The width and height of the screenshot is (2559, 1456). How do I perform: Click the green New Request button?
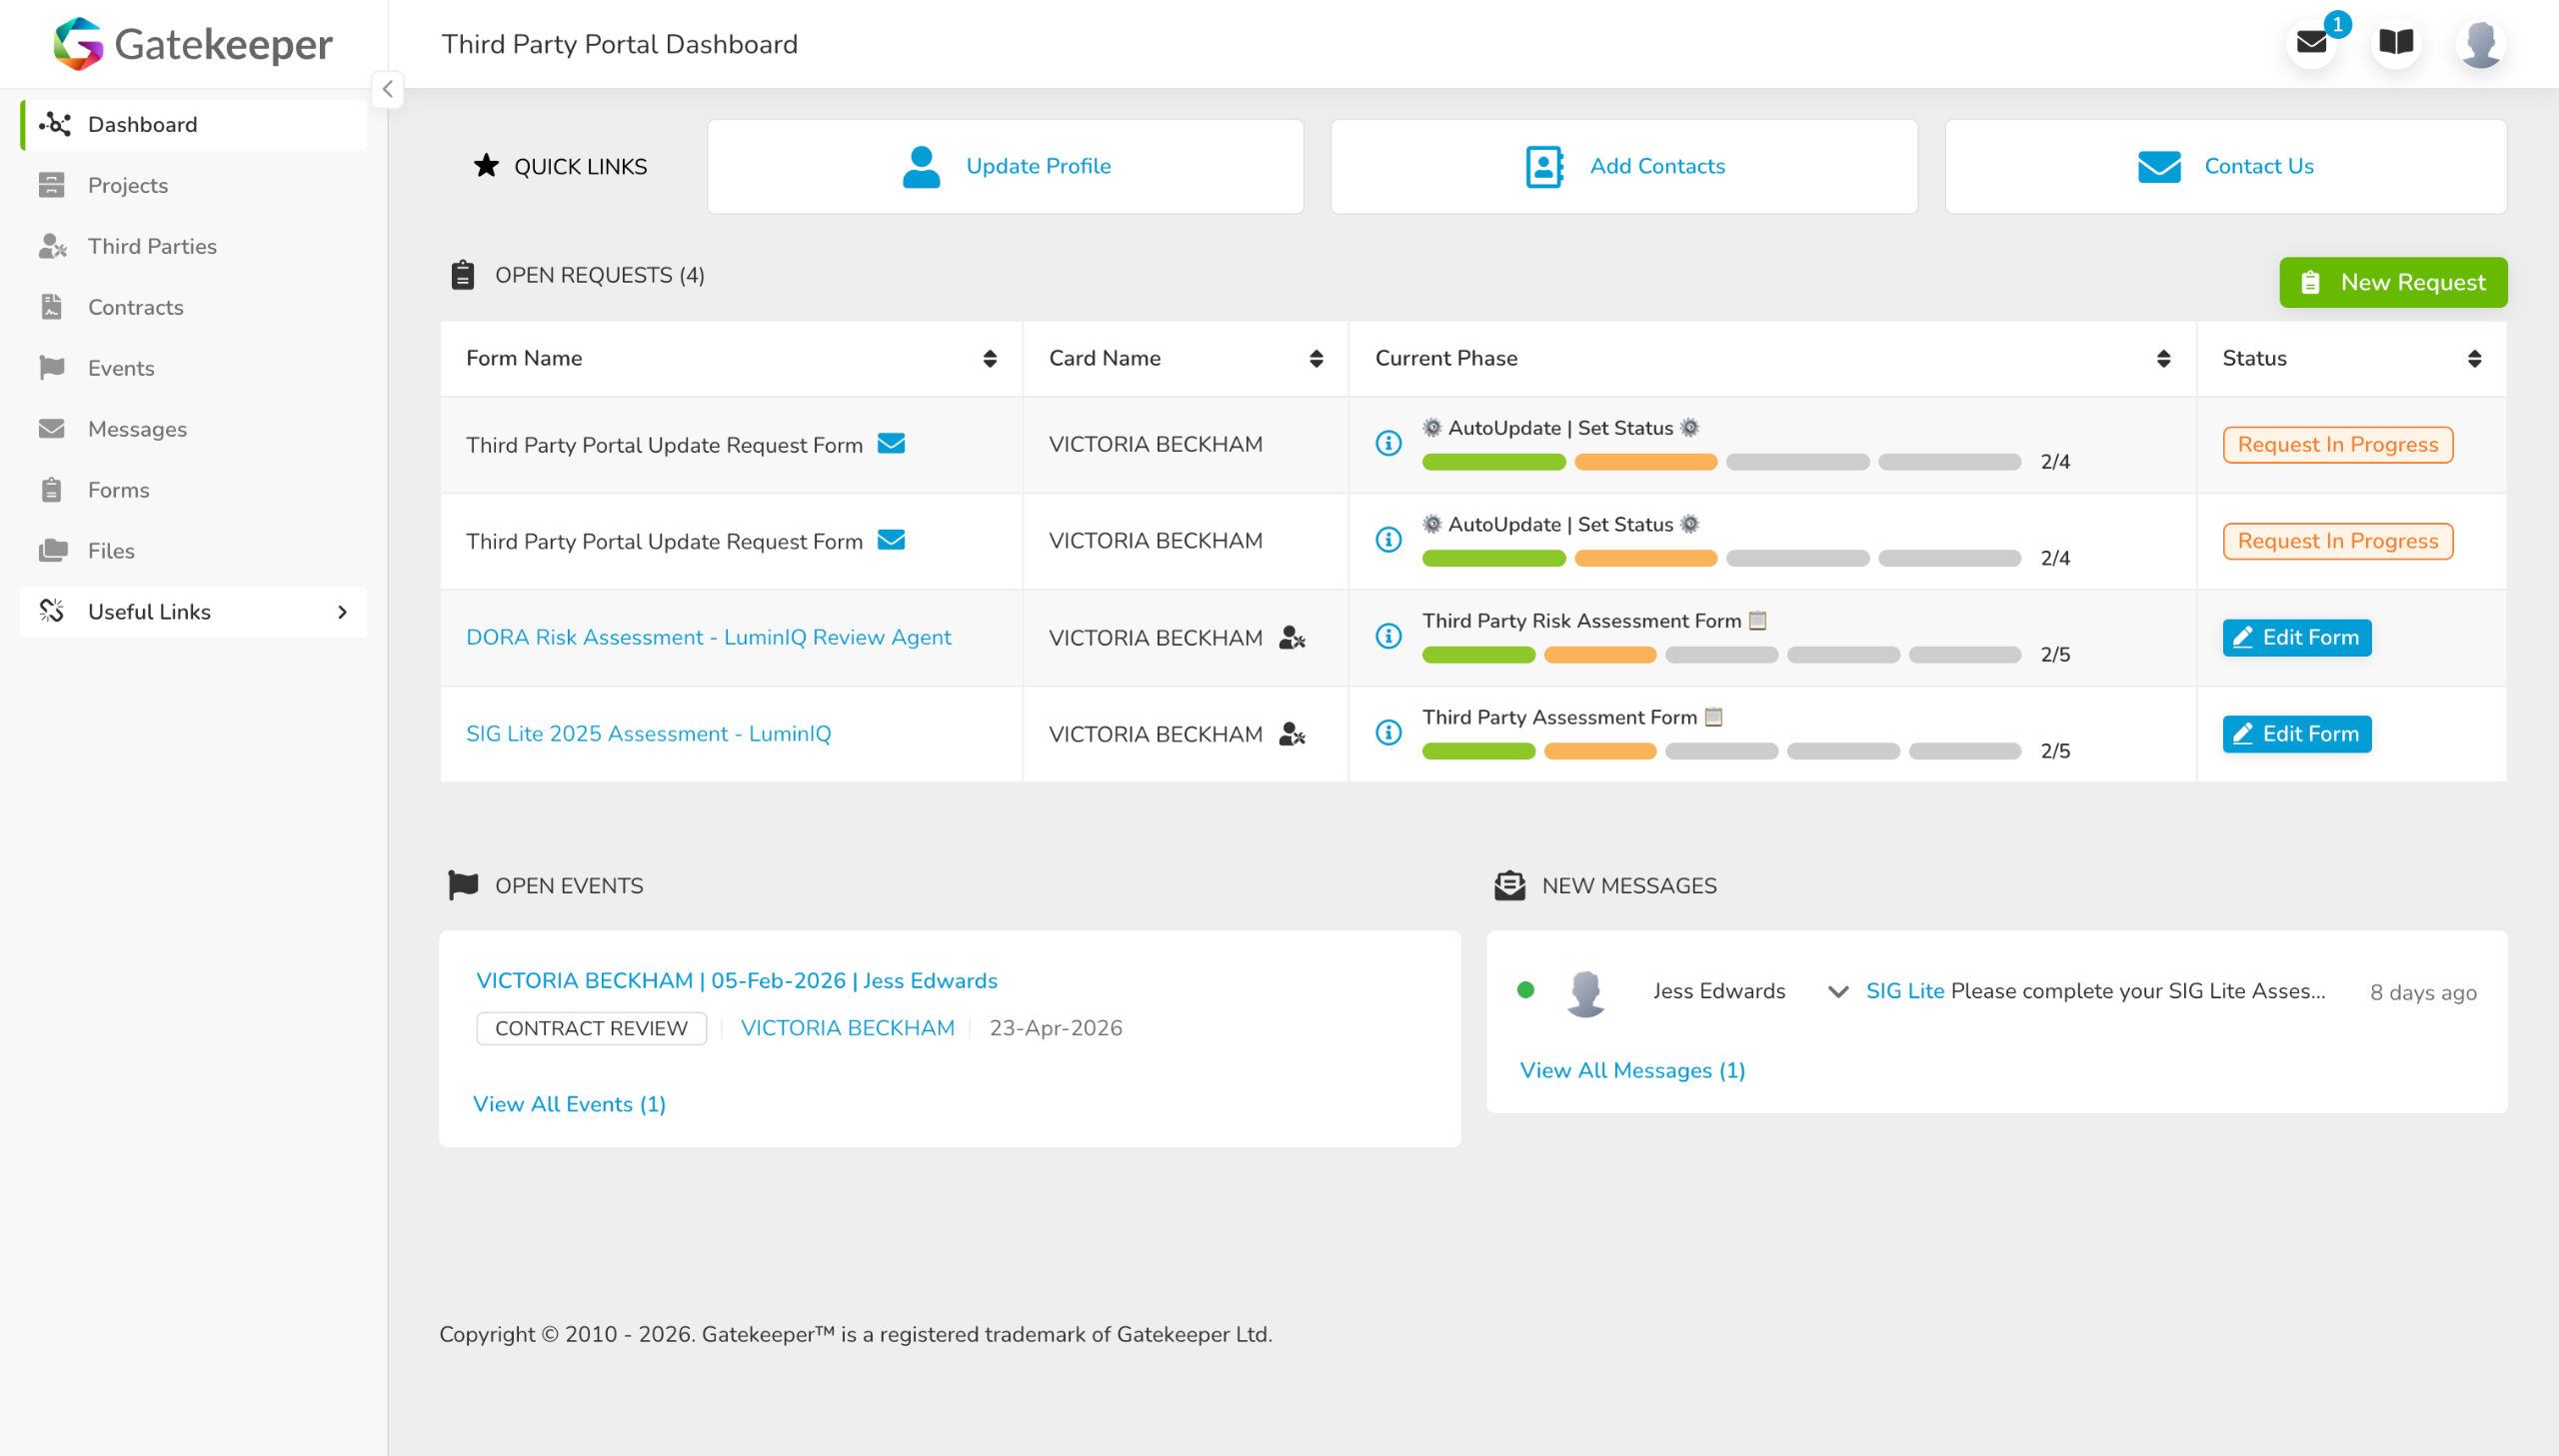pos(2392,282)
